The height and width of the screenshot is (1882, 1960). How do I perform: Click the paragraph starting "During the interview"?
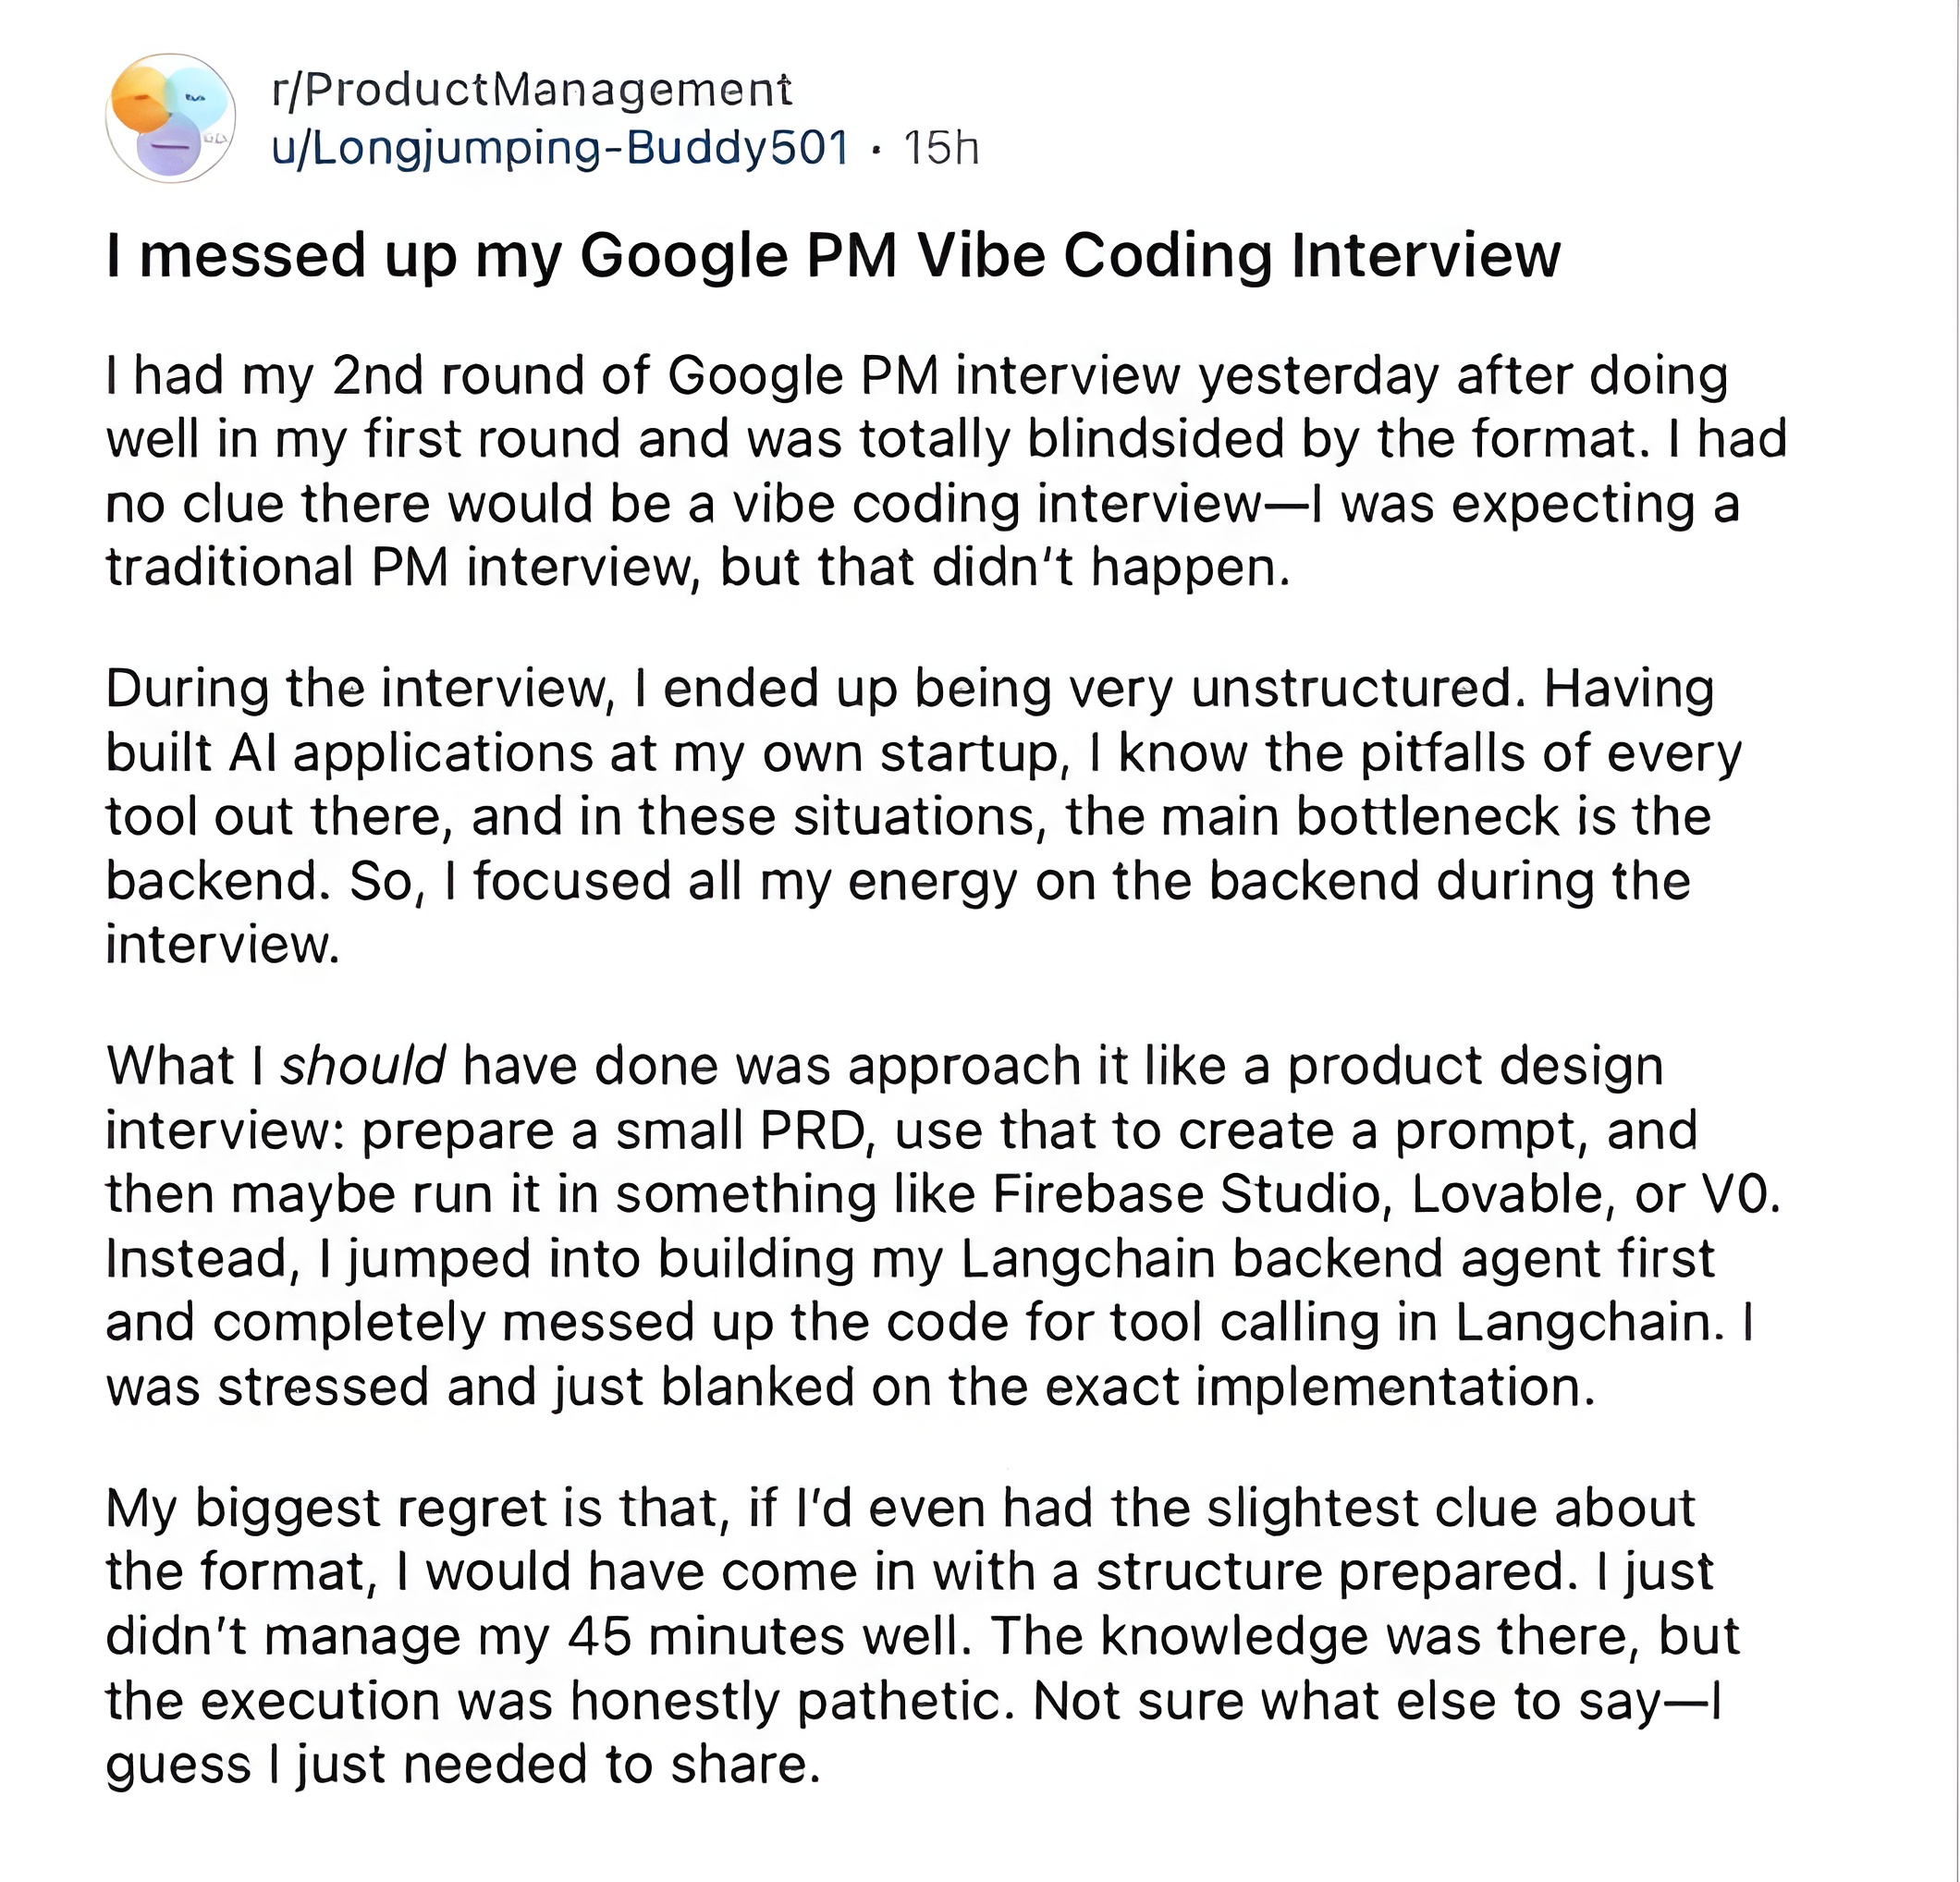coord(924,816)
